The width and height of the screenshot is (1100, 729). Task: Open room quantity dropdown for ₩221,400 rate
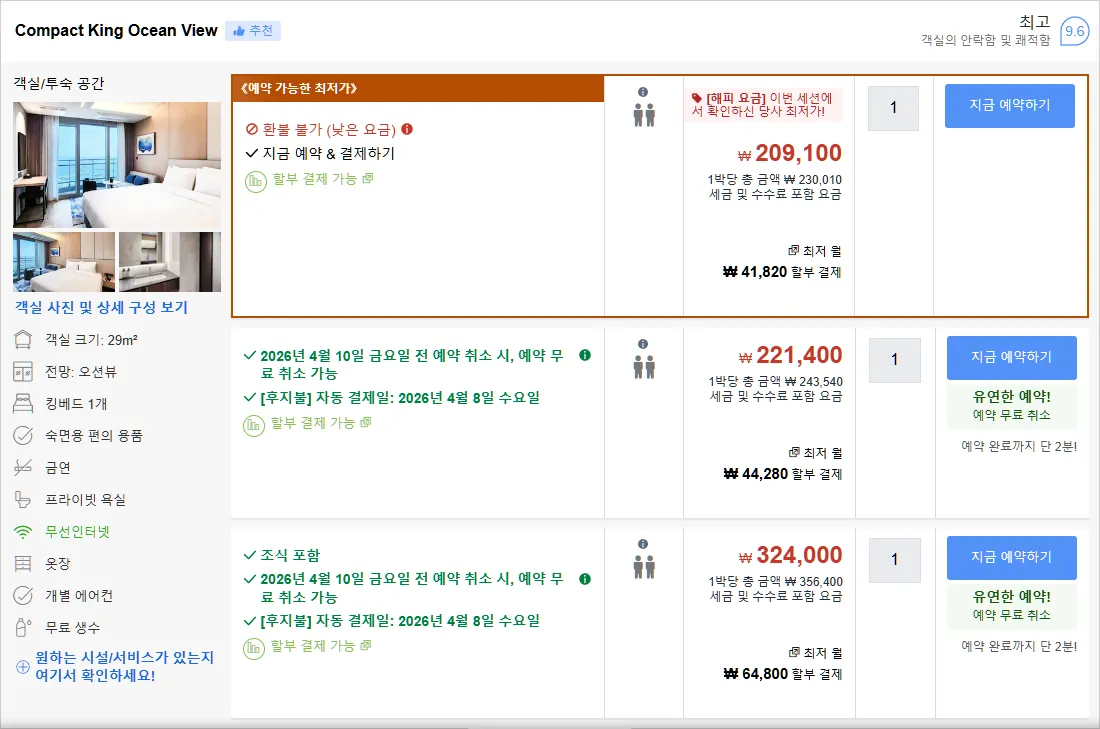(x=894, y=360)
